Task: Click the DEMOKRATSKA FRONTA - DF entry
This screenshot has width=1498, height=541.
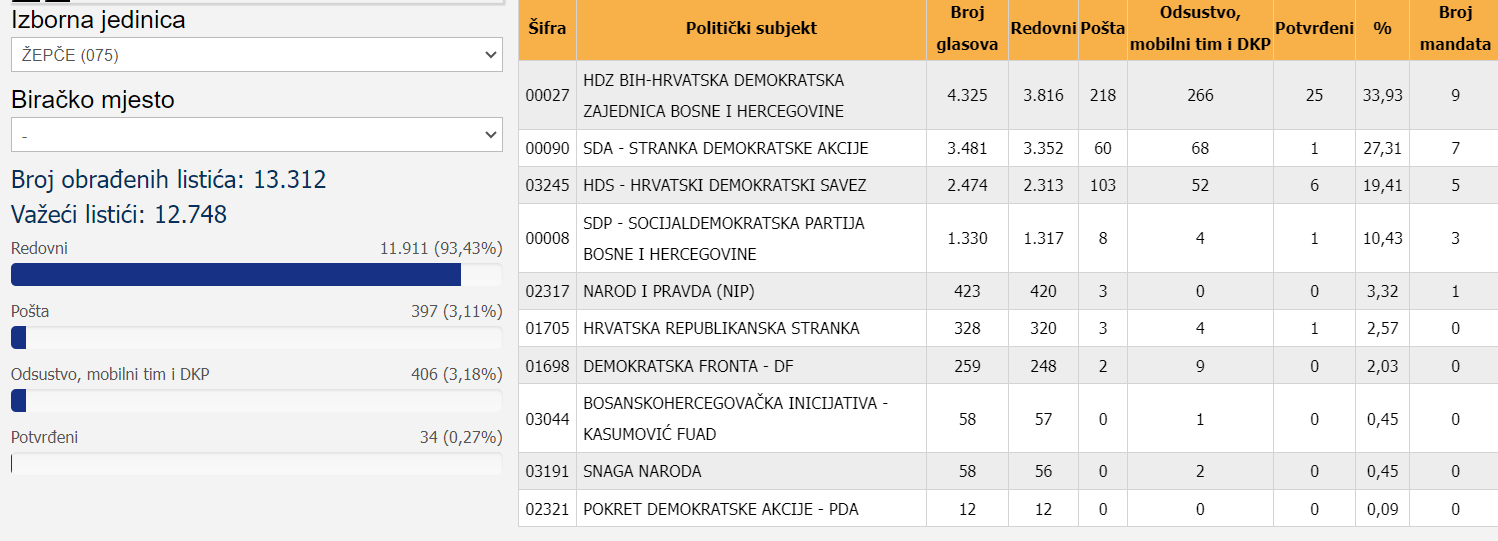Action: pyautogui.click(x=687, y=366)
